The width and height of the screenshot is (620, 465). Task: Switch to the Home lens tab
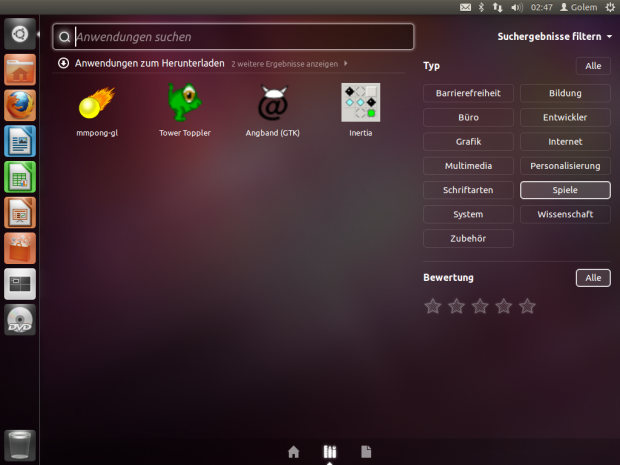pyautogui.click(x=293, y=452)
